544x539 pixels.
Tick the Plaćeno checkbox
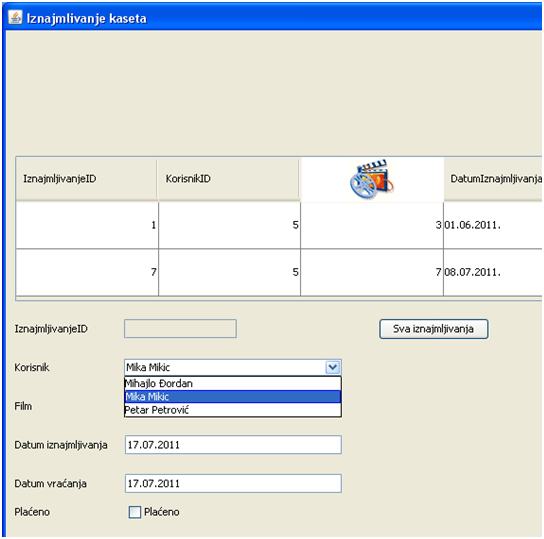click(135, 512)
